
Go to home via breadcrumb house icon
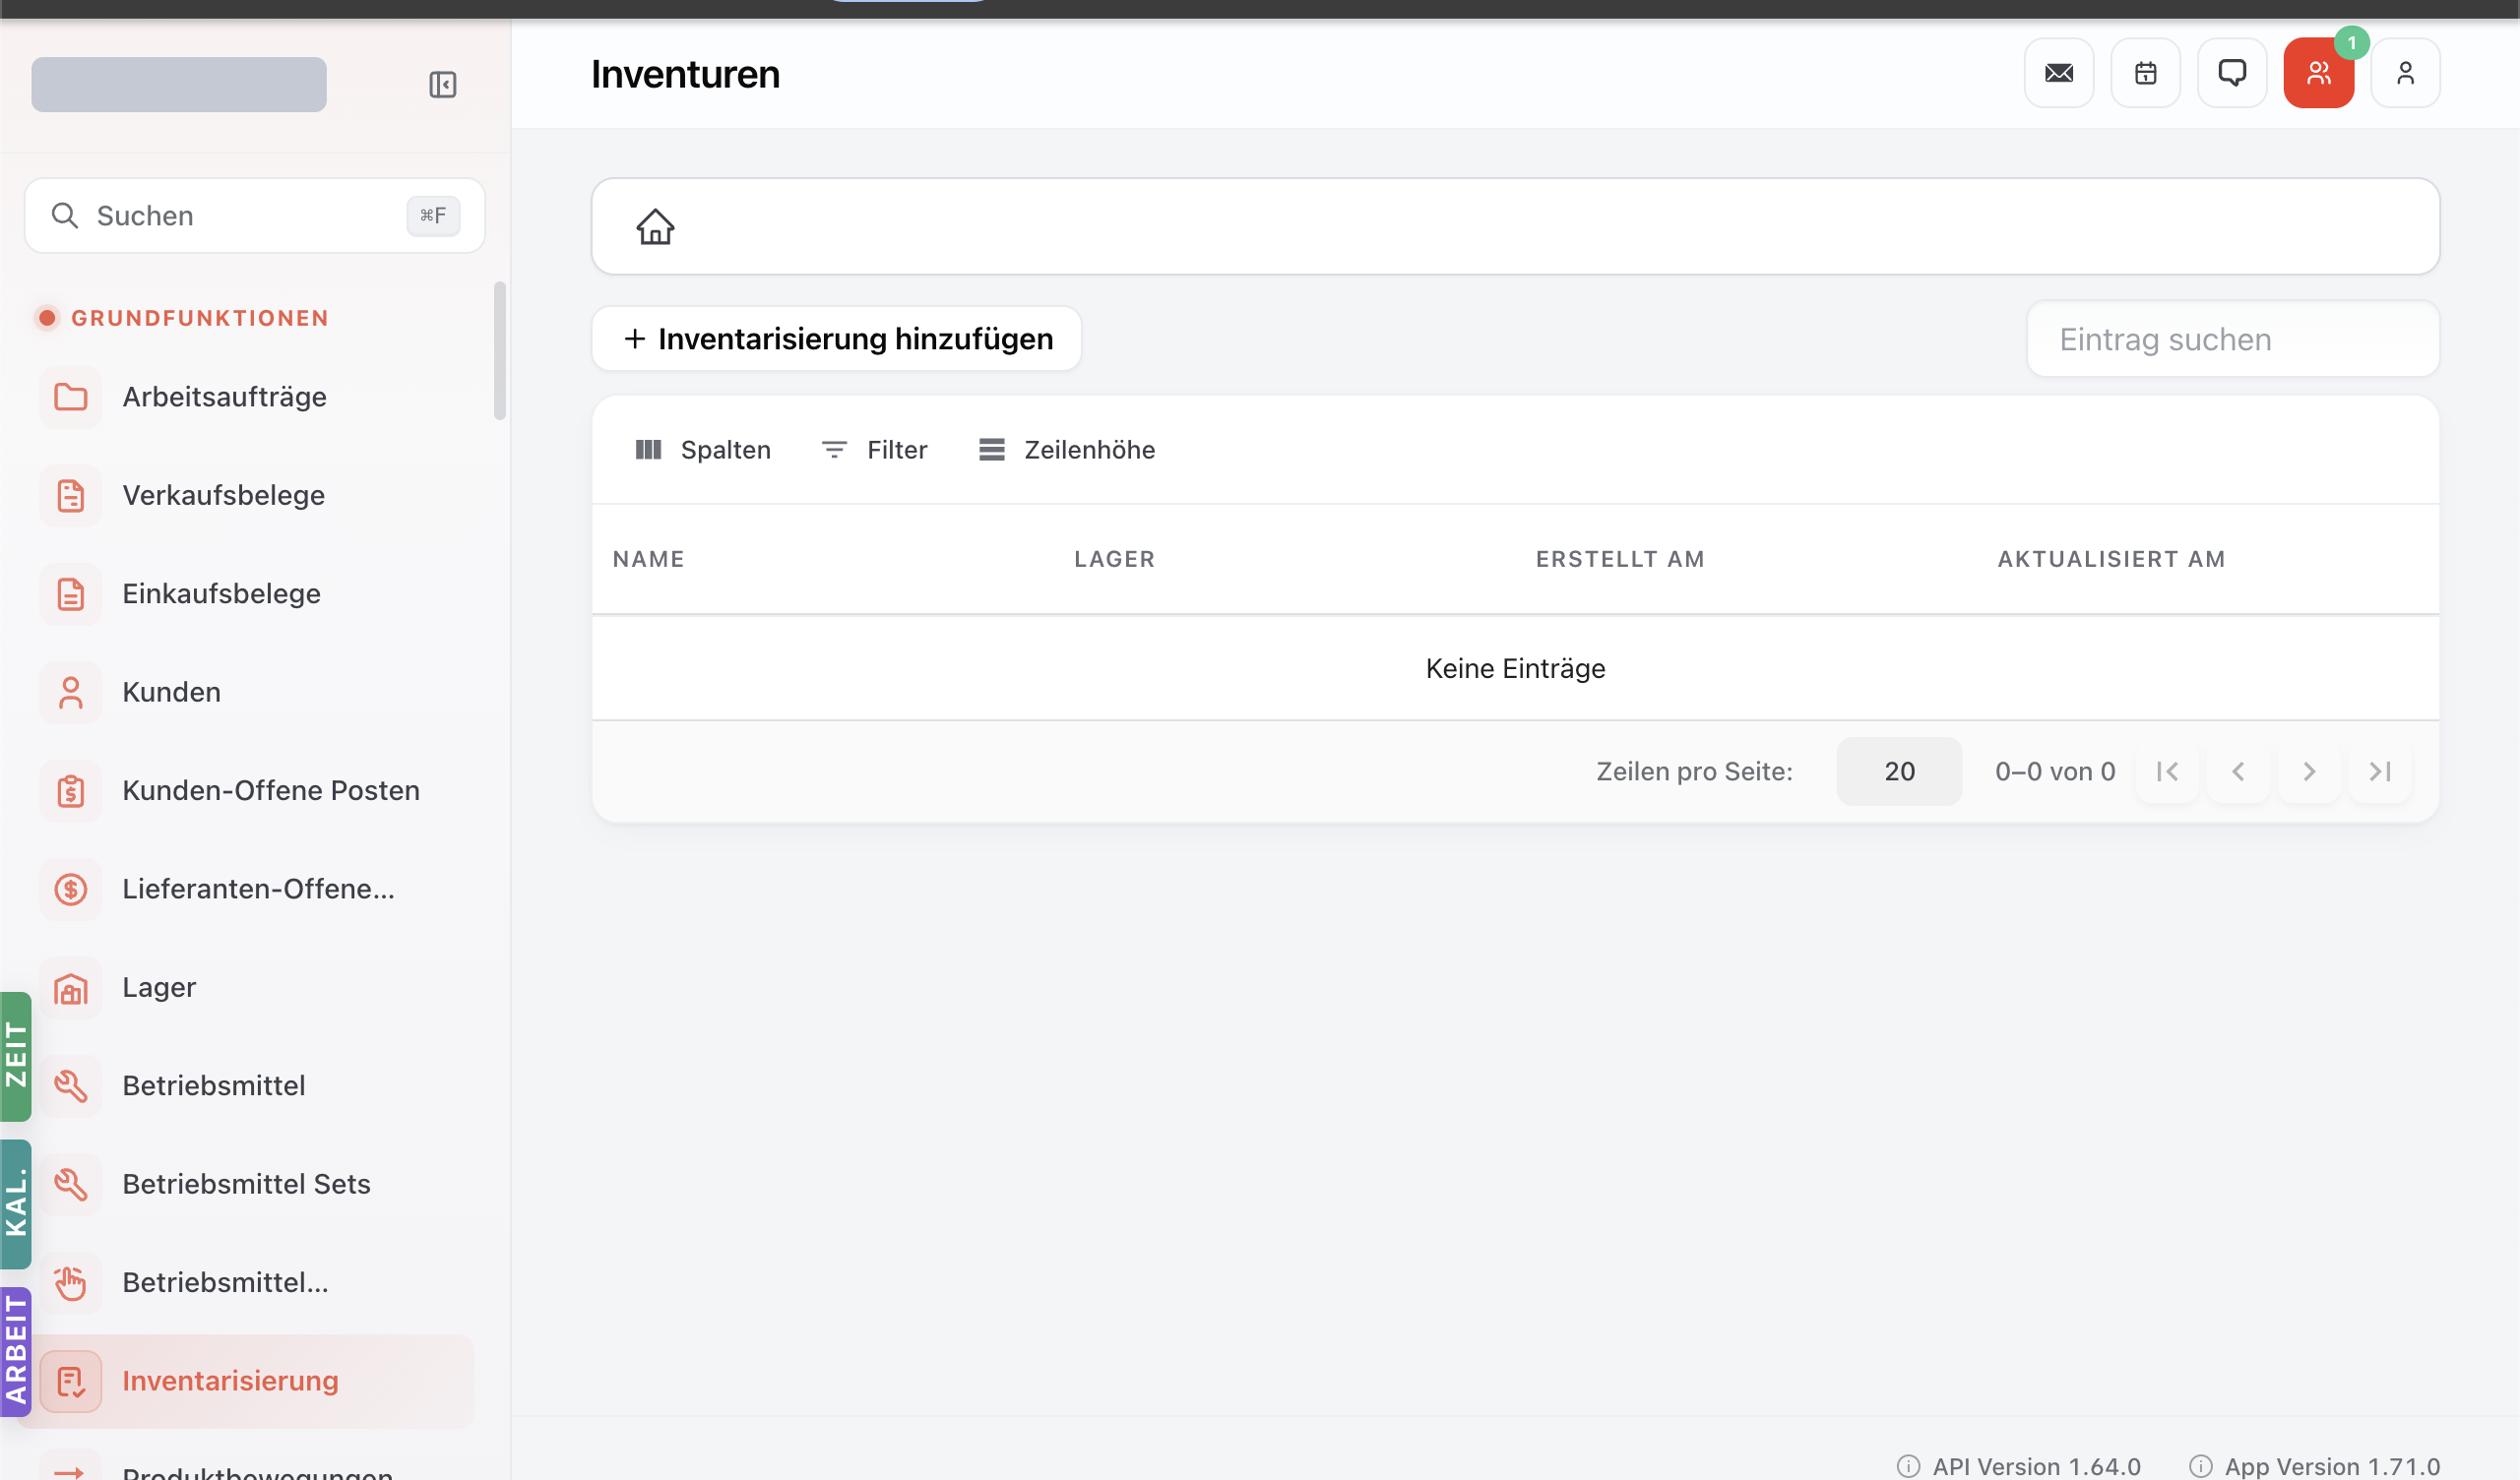656,227
